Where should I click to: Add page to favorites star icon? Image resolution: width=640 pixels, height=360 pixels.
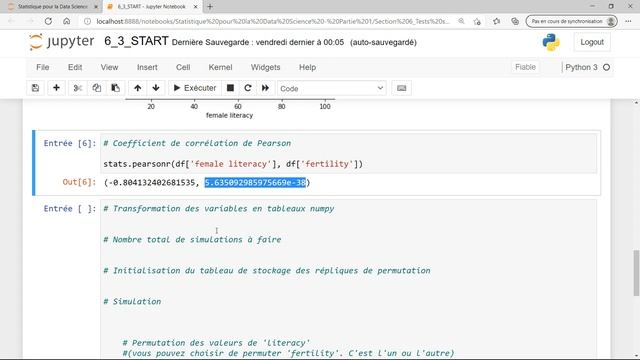(477, 22)
